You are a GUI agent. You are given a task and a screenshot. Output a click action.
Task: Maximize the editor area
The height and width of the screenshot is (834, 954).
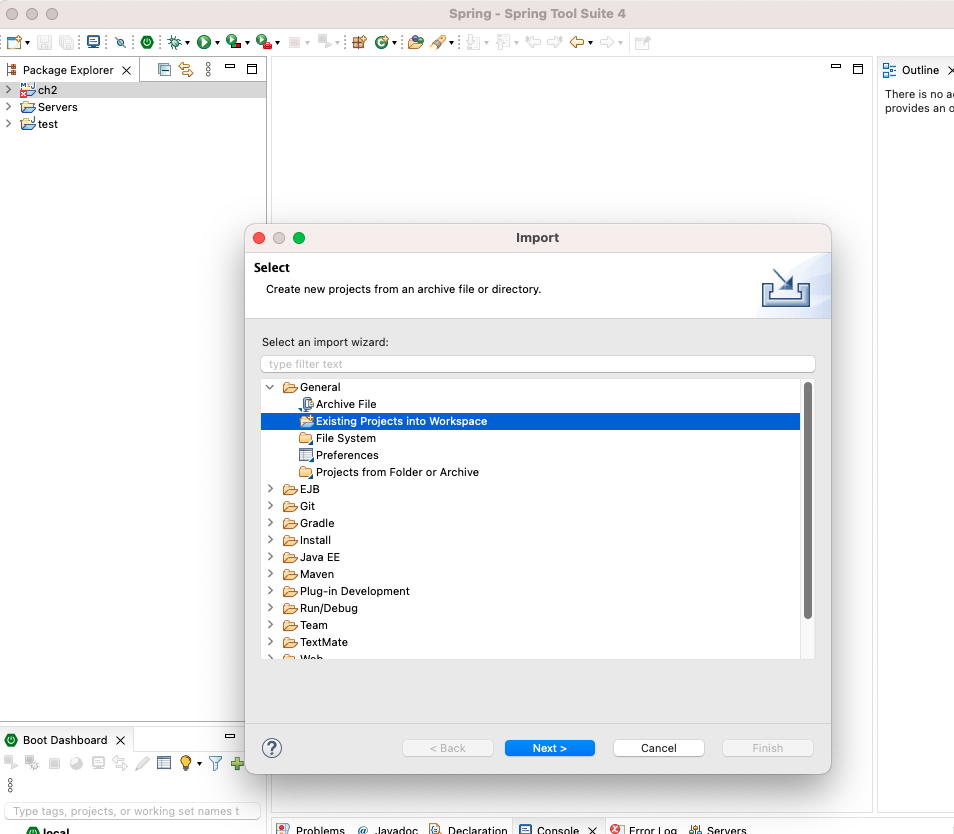coord(858,69)
